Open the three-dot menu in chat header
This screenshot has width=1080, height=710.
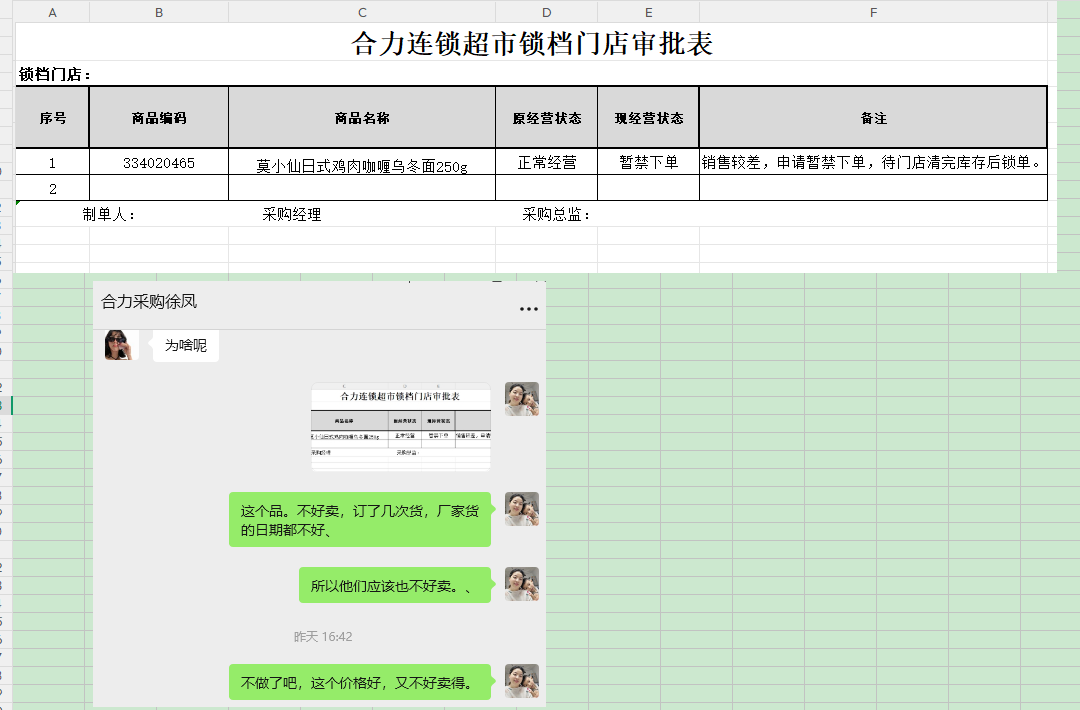[x=529, y=309]
